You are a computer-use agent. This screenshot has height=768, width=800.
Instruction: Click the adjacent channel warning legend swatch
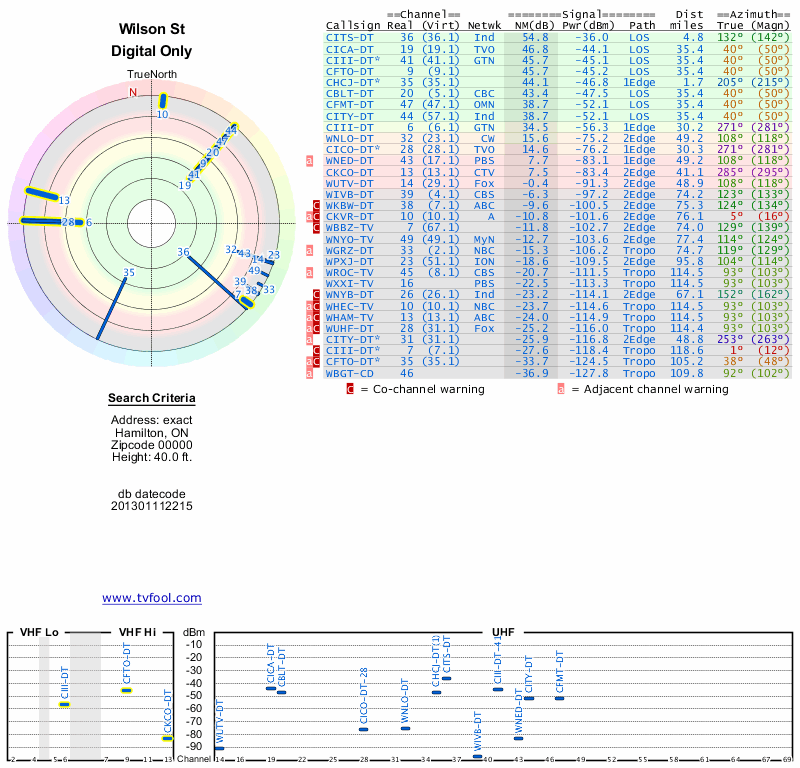click(x=561, y=389)
